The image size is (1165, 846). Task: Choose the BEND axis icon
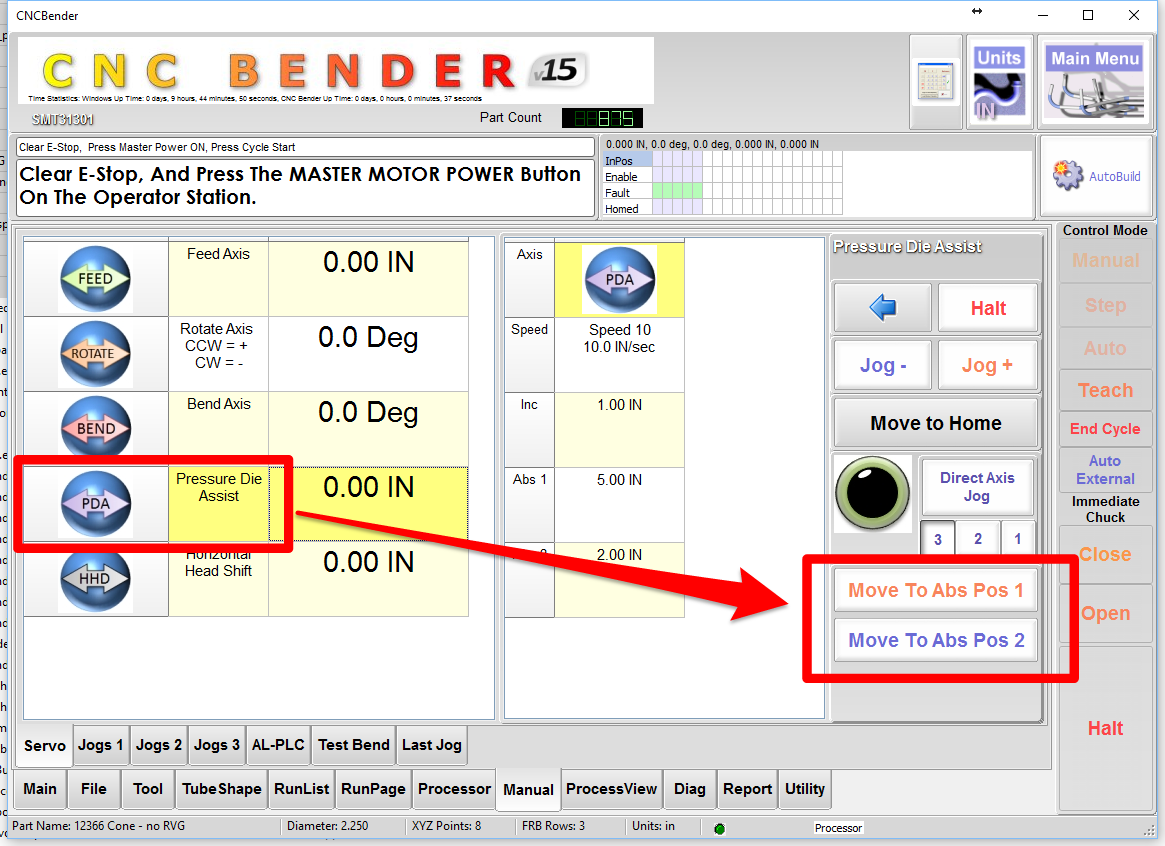95,429
